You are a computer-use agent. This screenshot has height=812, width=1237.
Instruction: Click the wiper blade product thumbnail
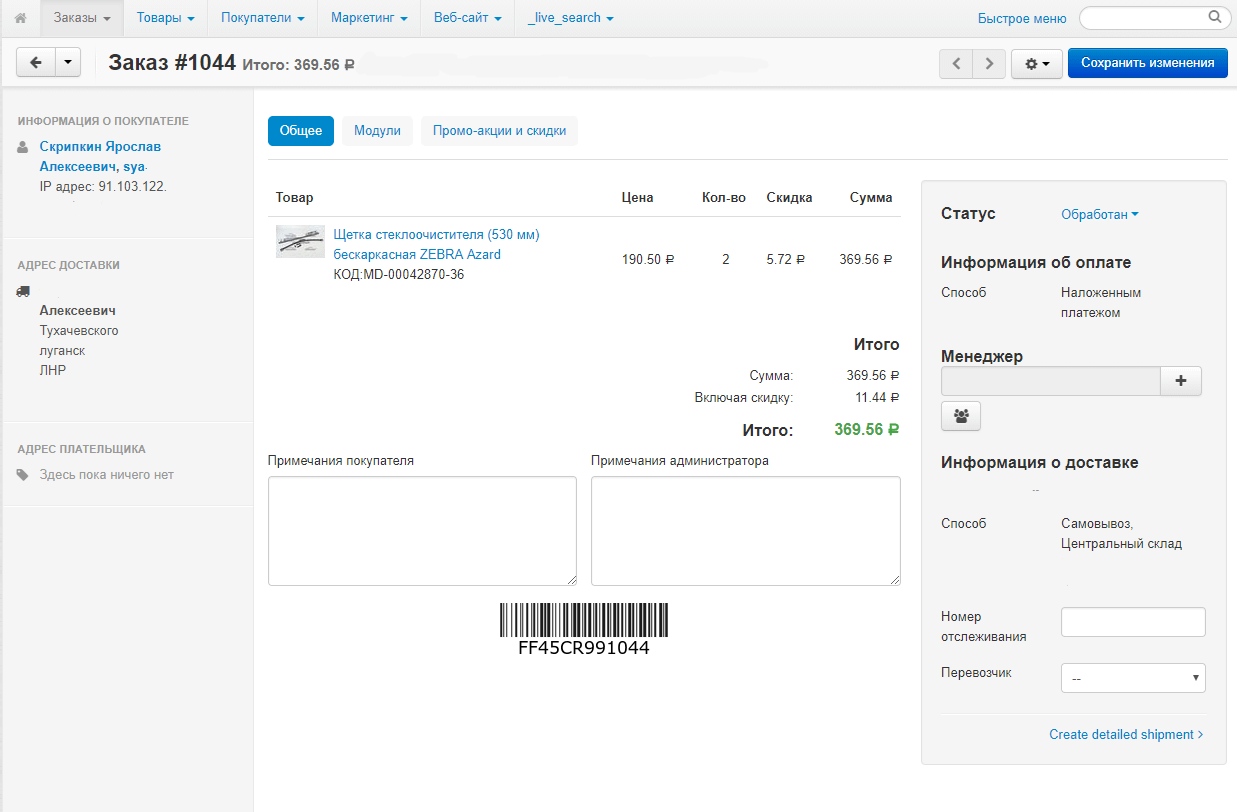coord(300,242)
